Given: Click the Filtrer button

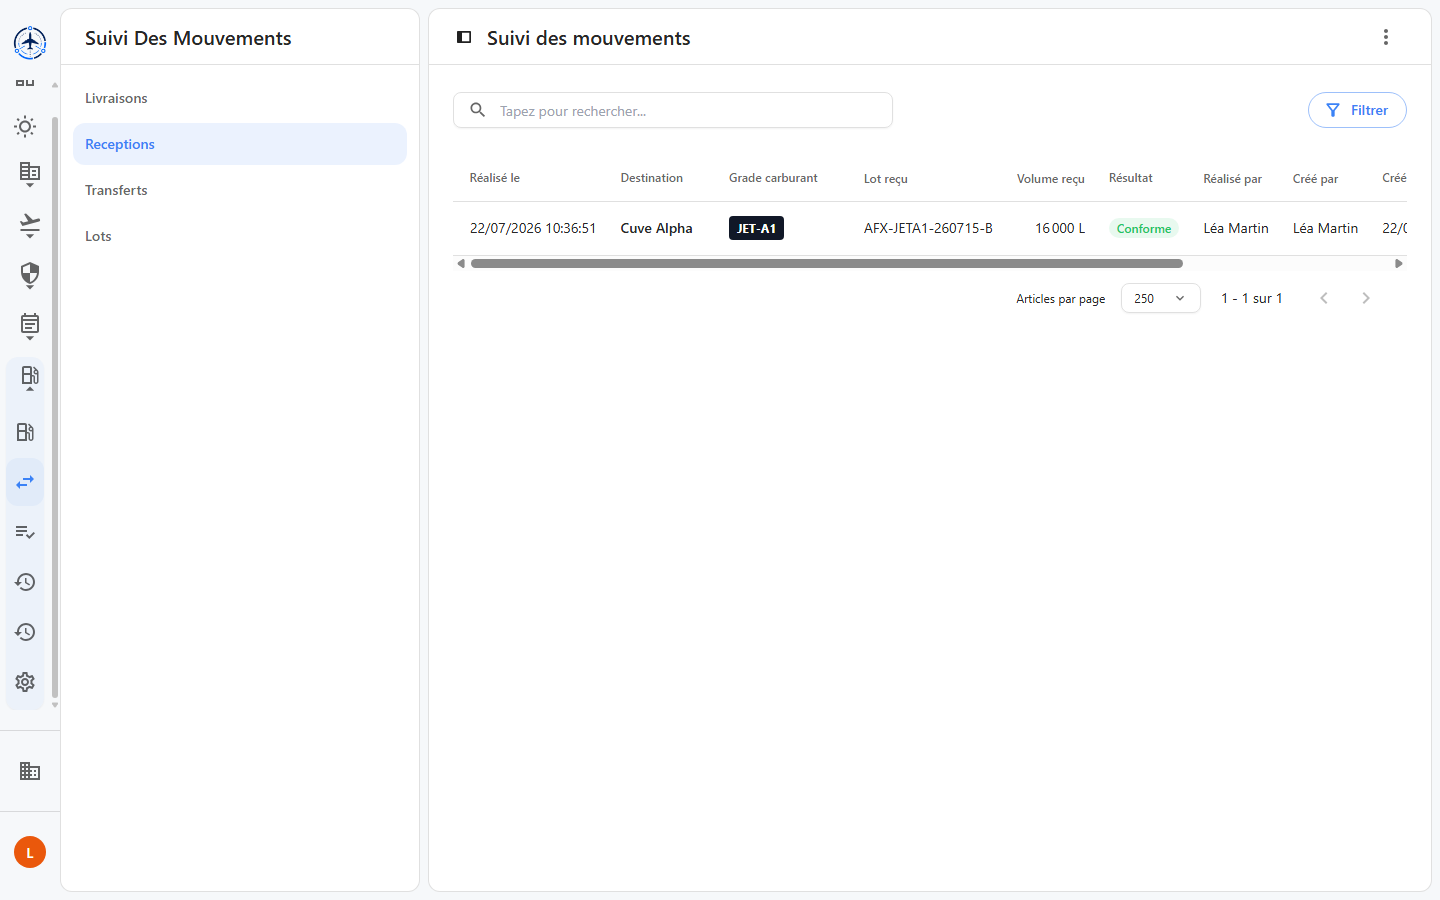Looking at the screenshot, I should pyautogui.click(x=1357, y=110).
